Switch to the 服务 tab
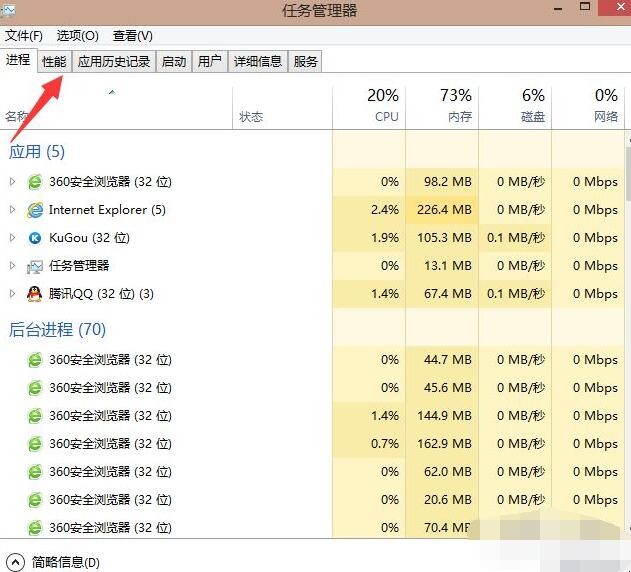Viewport: 631px width, 572px height. click(305, 62)
